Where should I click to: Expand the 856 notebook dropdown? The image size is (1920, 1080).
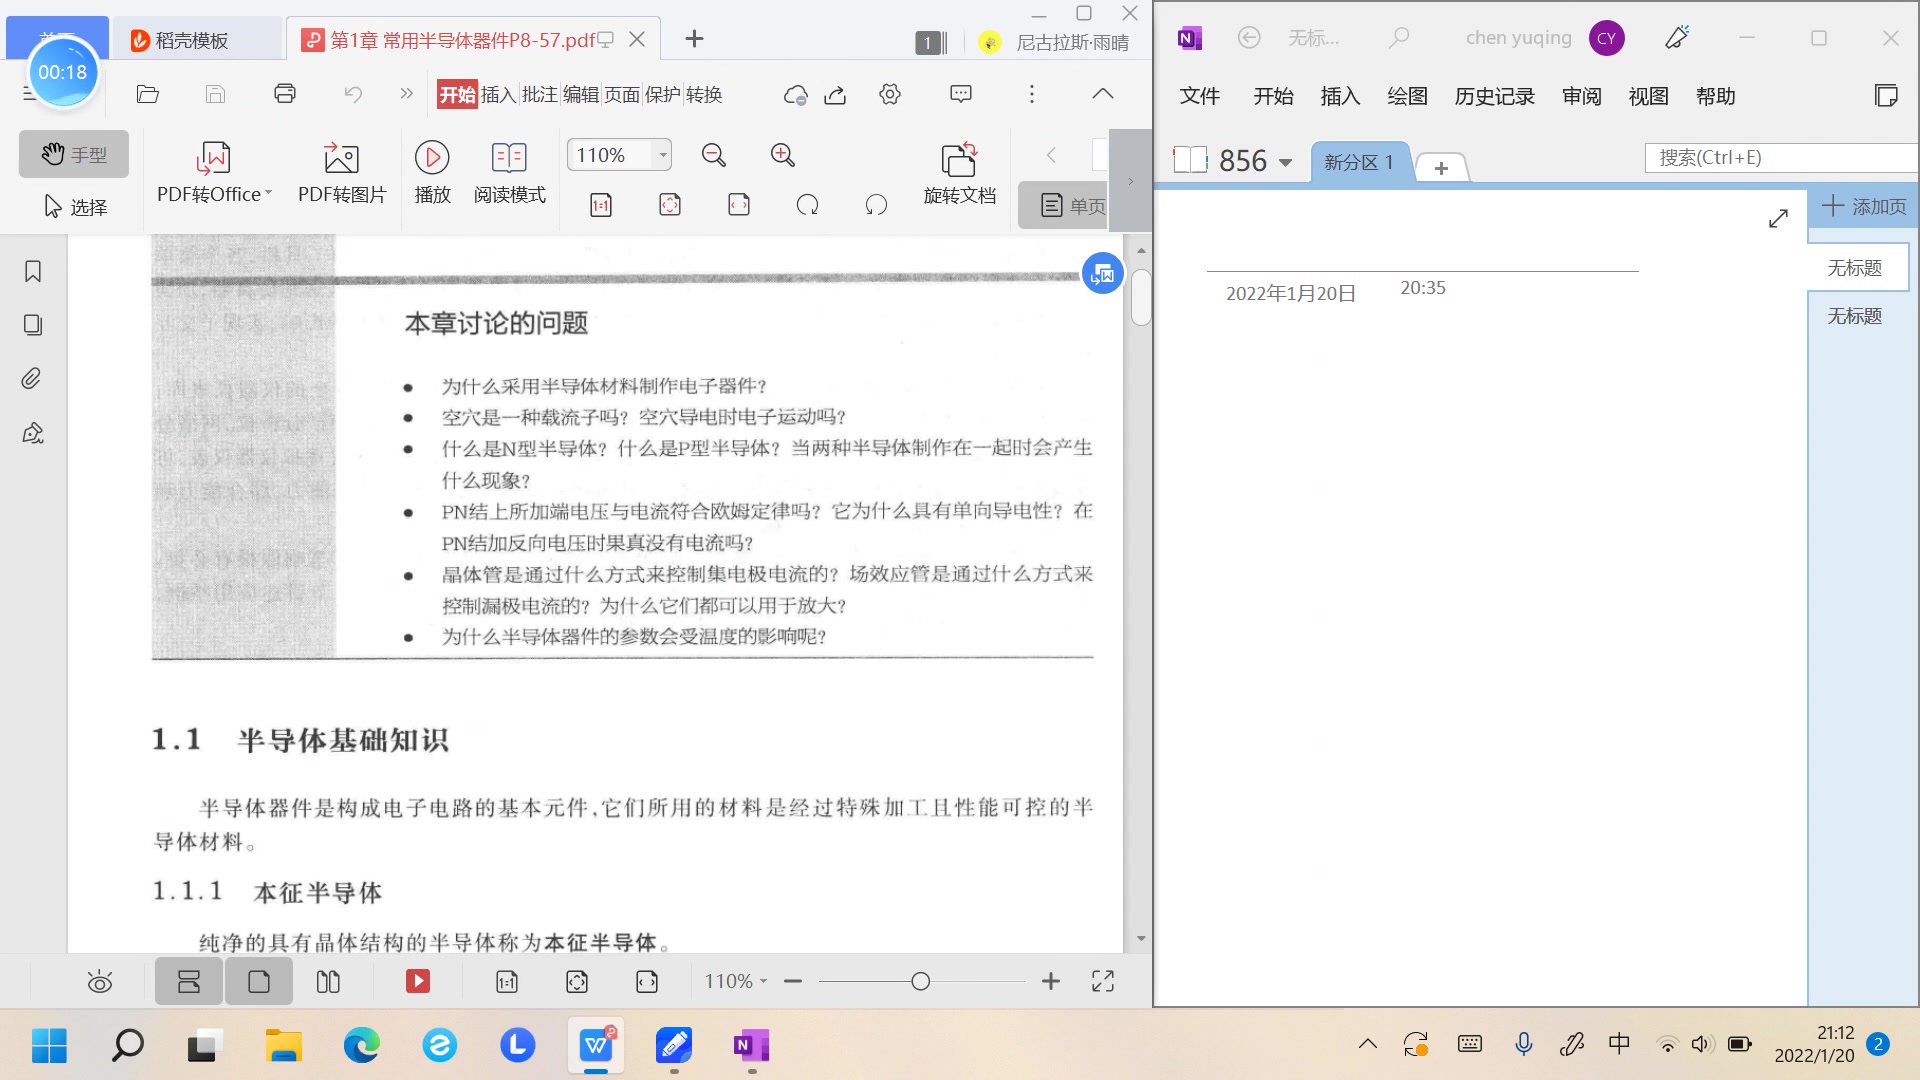(x=1285, y=161)
